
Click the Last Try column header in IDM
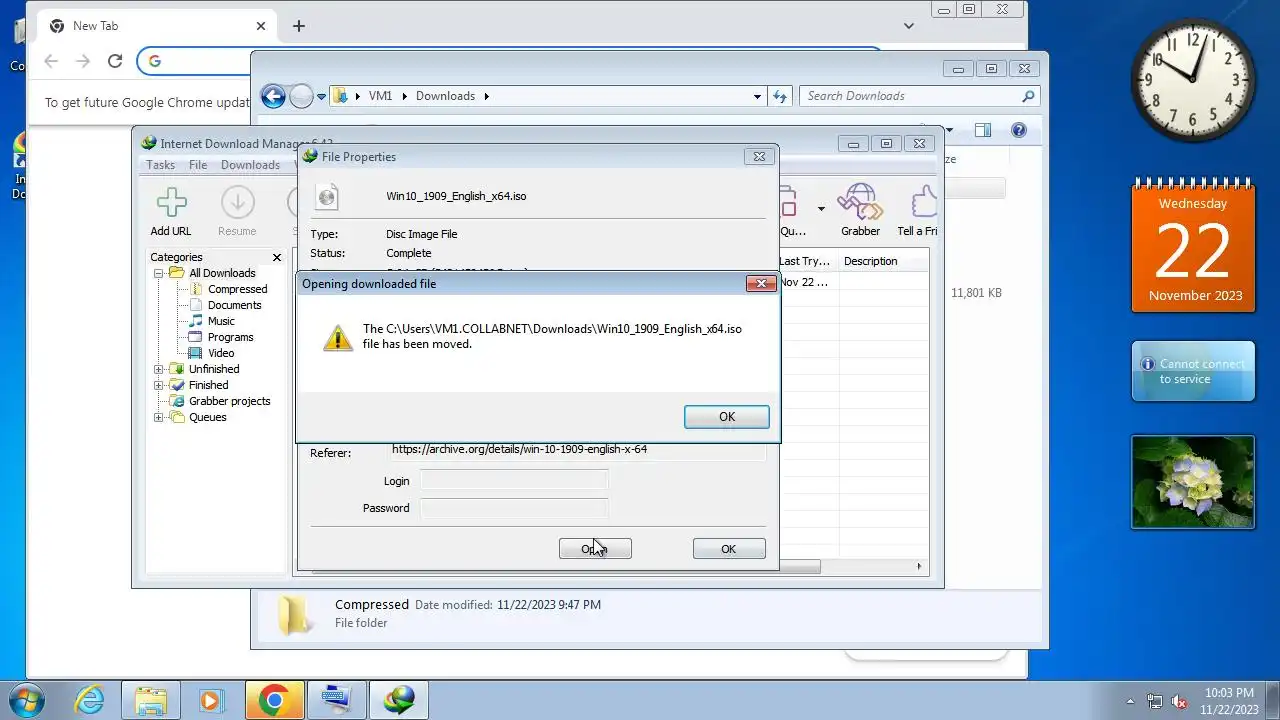[807, 261]
